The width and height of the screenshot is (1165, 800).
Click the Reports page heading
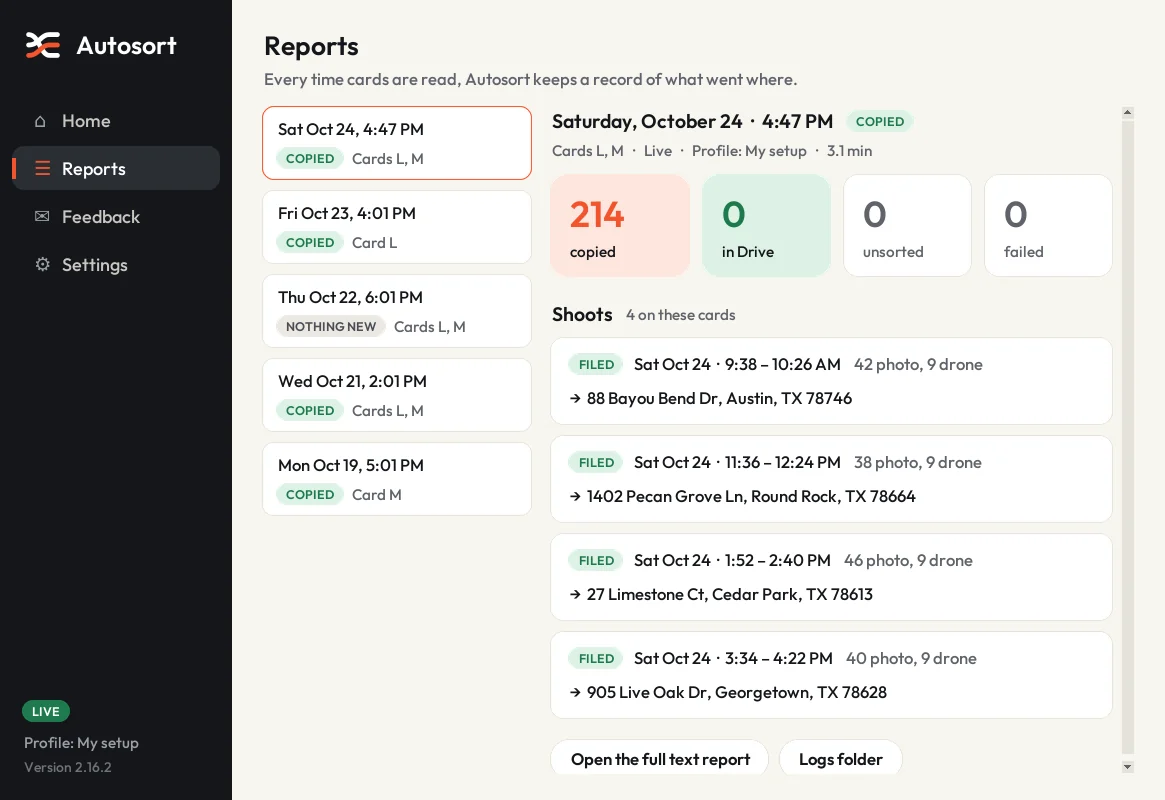pyautogui.click(x=311, y=46)
